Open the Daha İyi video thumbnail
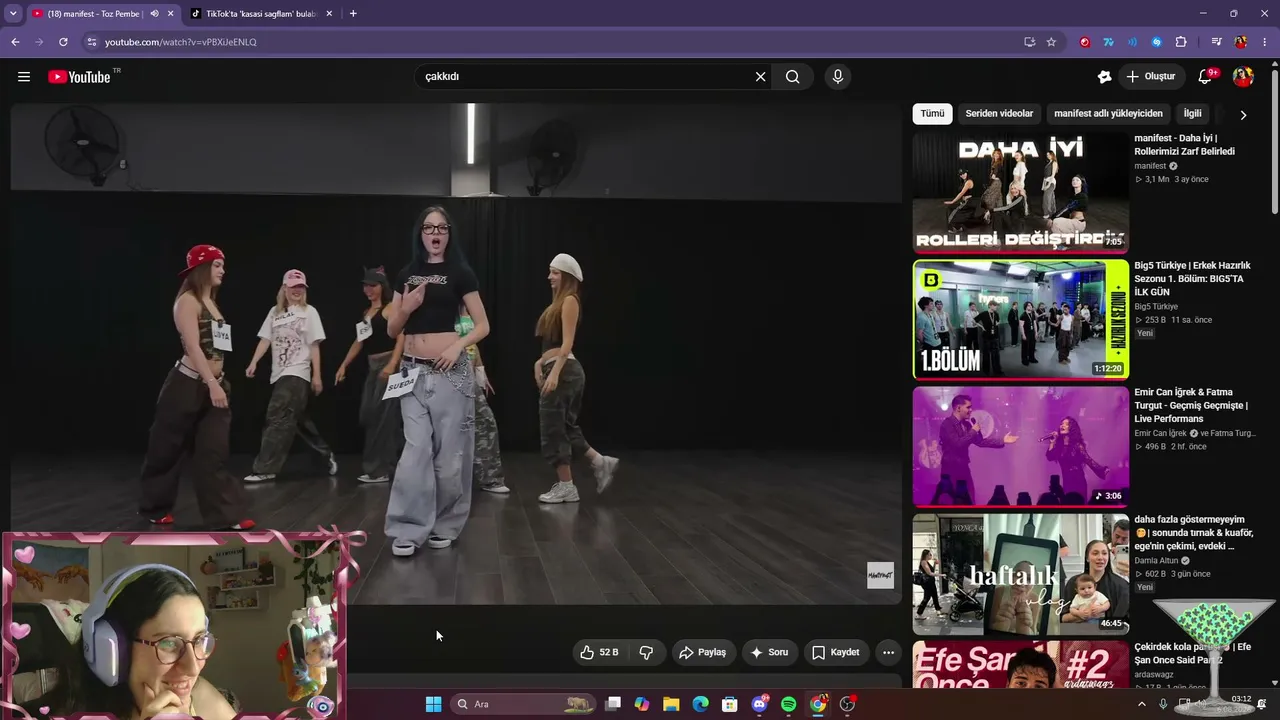1280x720 pixels. pos(1021,193)
